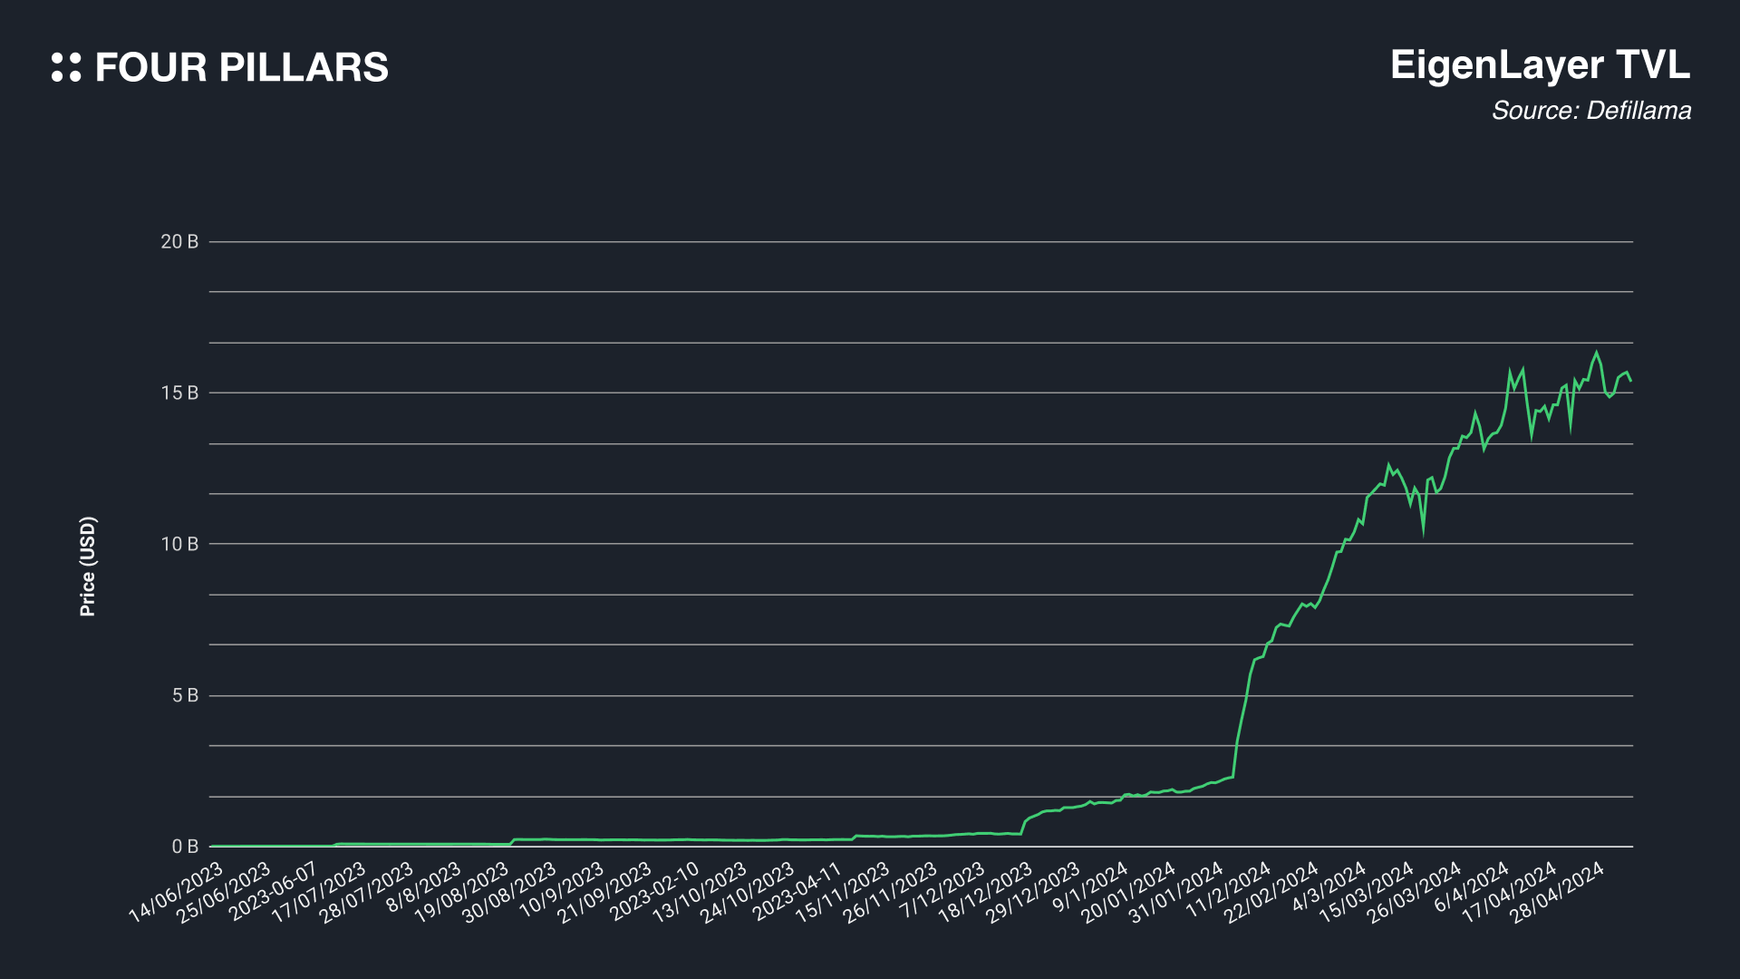Click the Price (USD) y-axis label
1740x979 pixels.
coord(88,566)
